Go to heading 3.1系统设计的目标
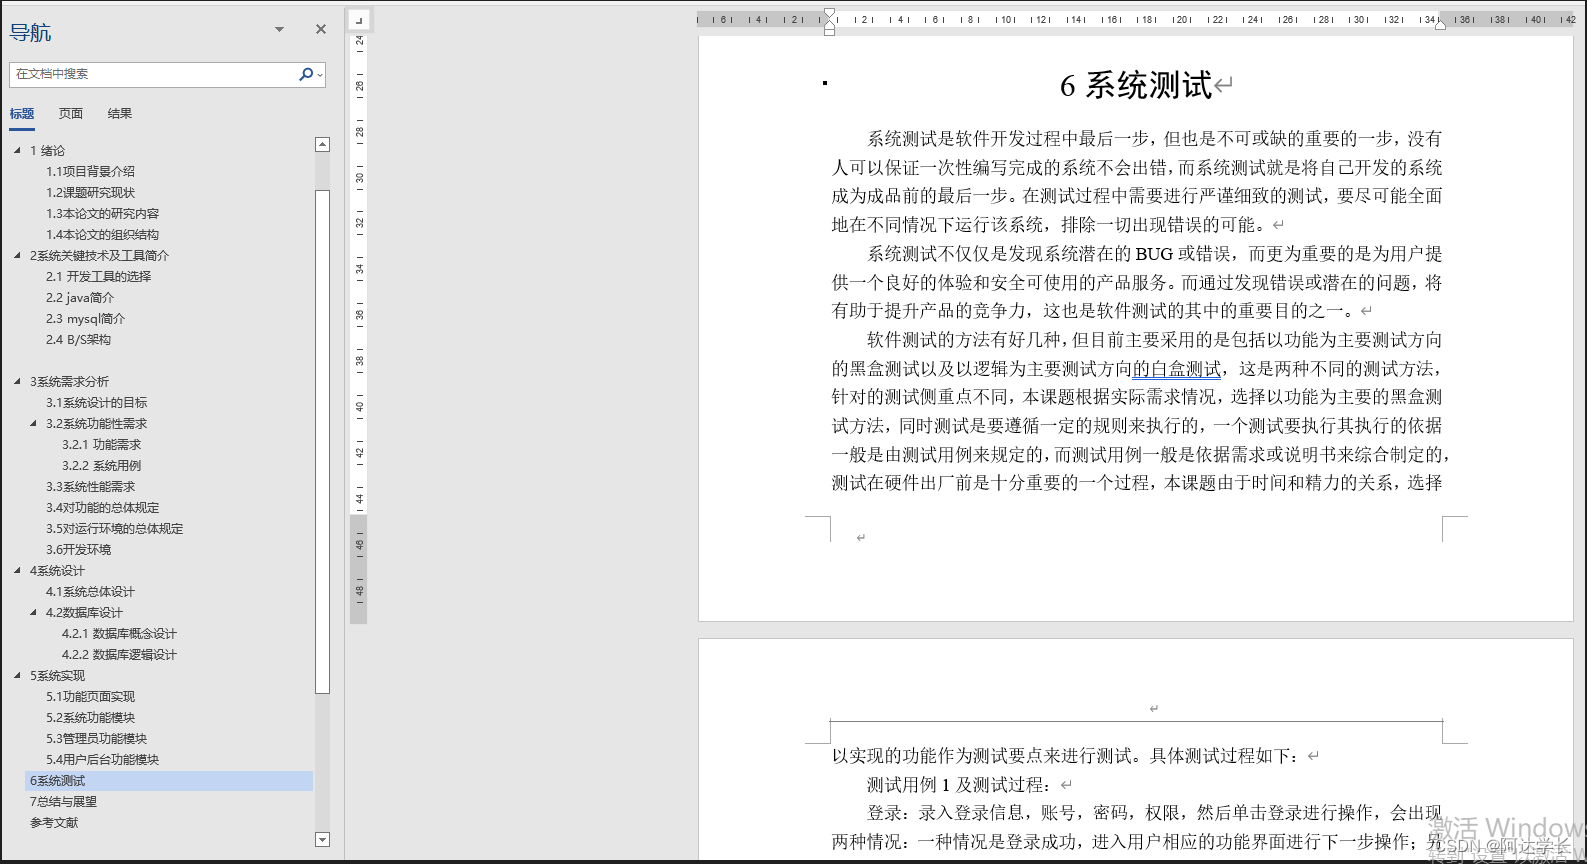Viewport: 1587px width, 864px height. click(x=96, y=403)
